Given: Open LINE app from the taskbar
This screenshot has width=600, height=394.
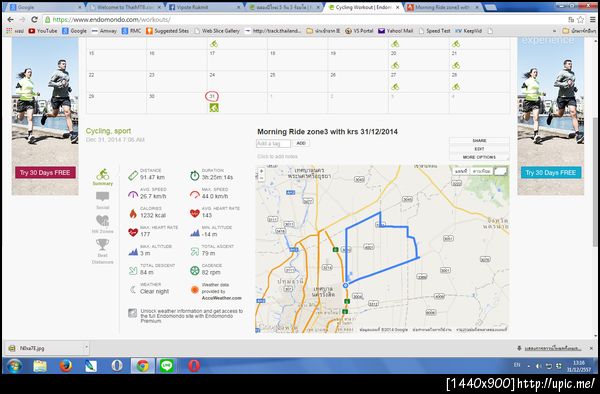Looking at the screenshot, I should click(167, 366).
